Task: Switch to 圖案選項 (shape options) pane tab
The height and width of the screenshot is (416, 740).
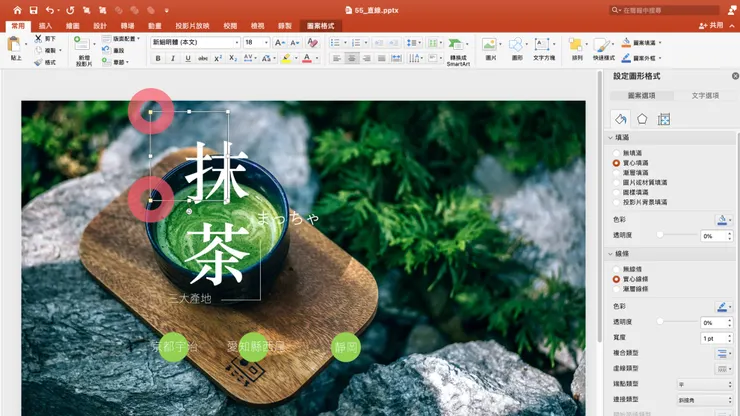Action: click(x=641, y=95)
